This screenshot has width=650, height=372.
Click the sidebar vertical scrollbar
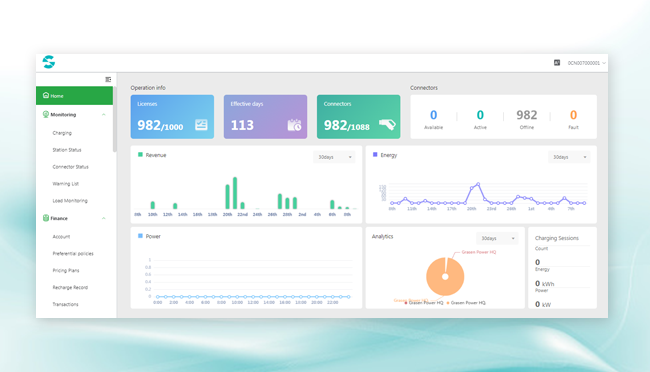pos(114,119)
